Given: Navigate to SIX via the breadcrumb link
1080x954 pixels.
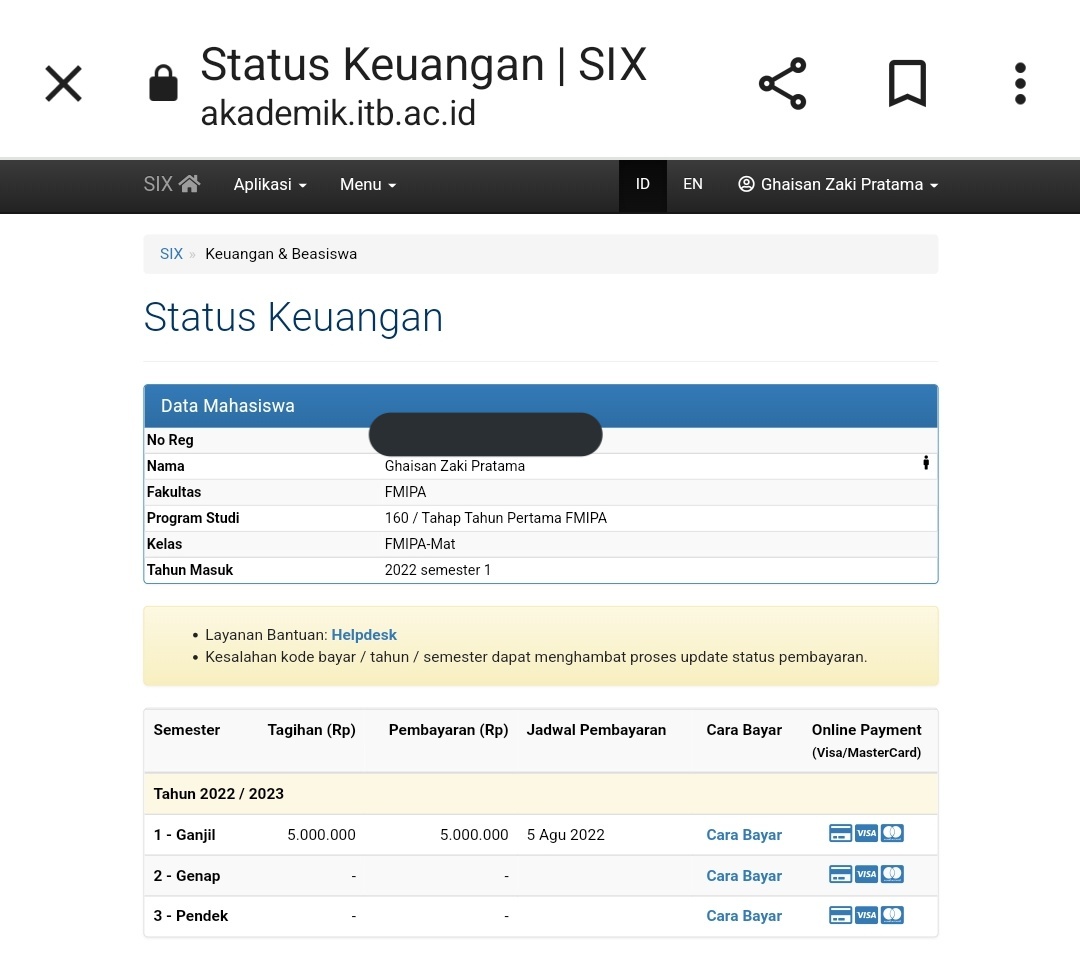Looking at the screenshot, I should [170, 253].
